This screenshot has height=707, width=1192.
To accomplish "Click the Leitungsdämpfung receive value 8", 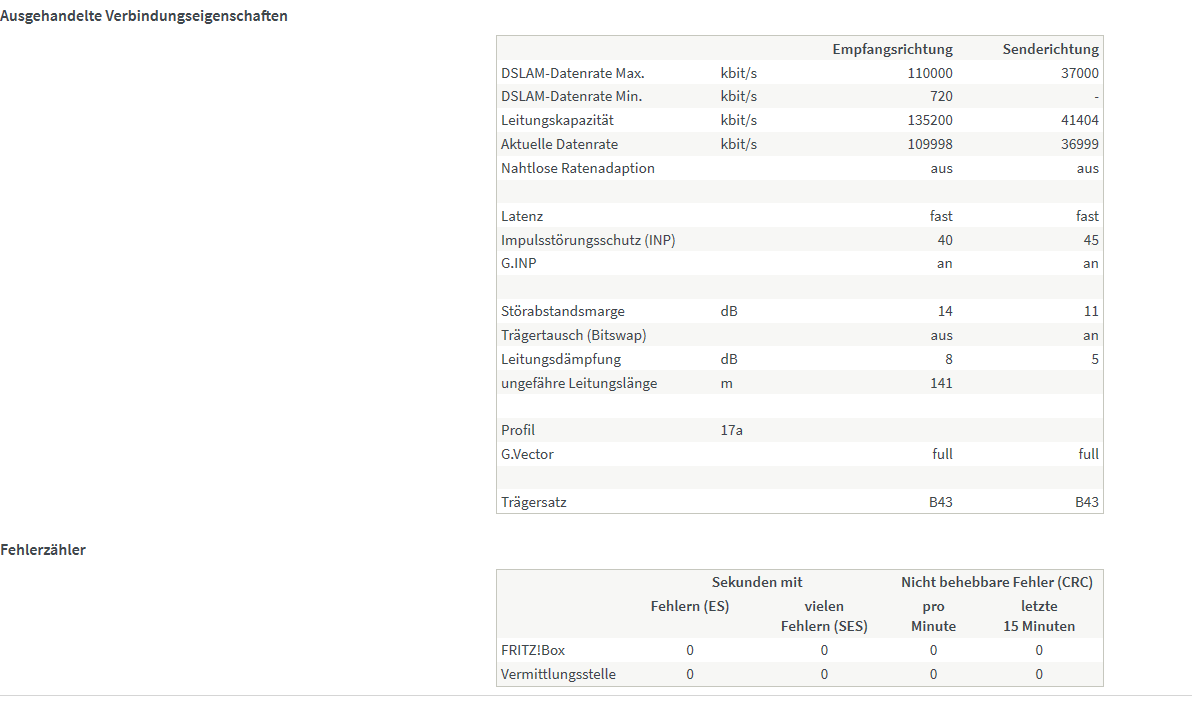I will [x=949, y=359].
